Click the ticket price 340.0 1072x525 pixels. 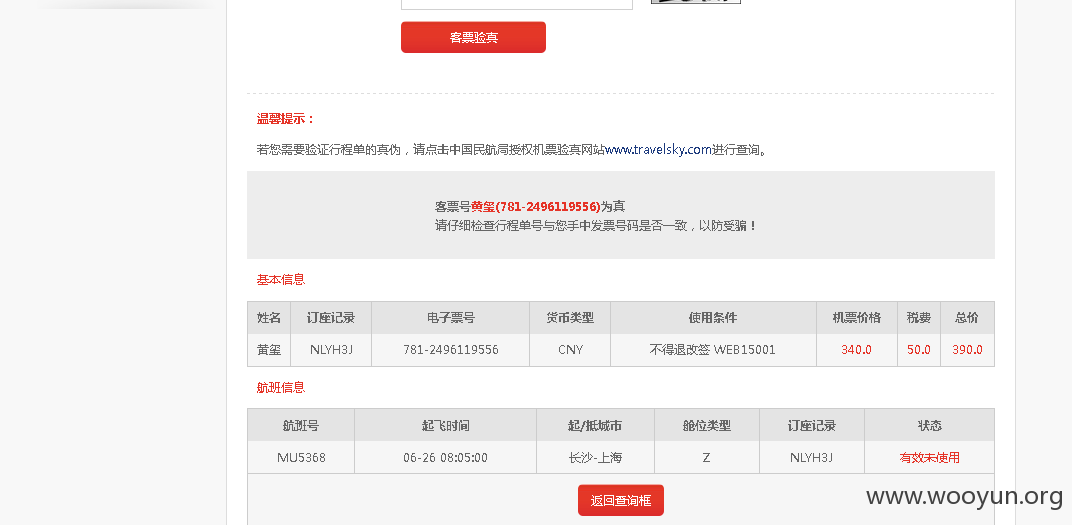857,350
